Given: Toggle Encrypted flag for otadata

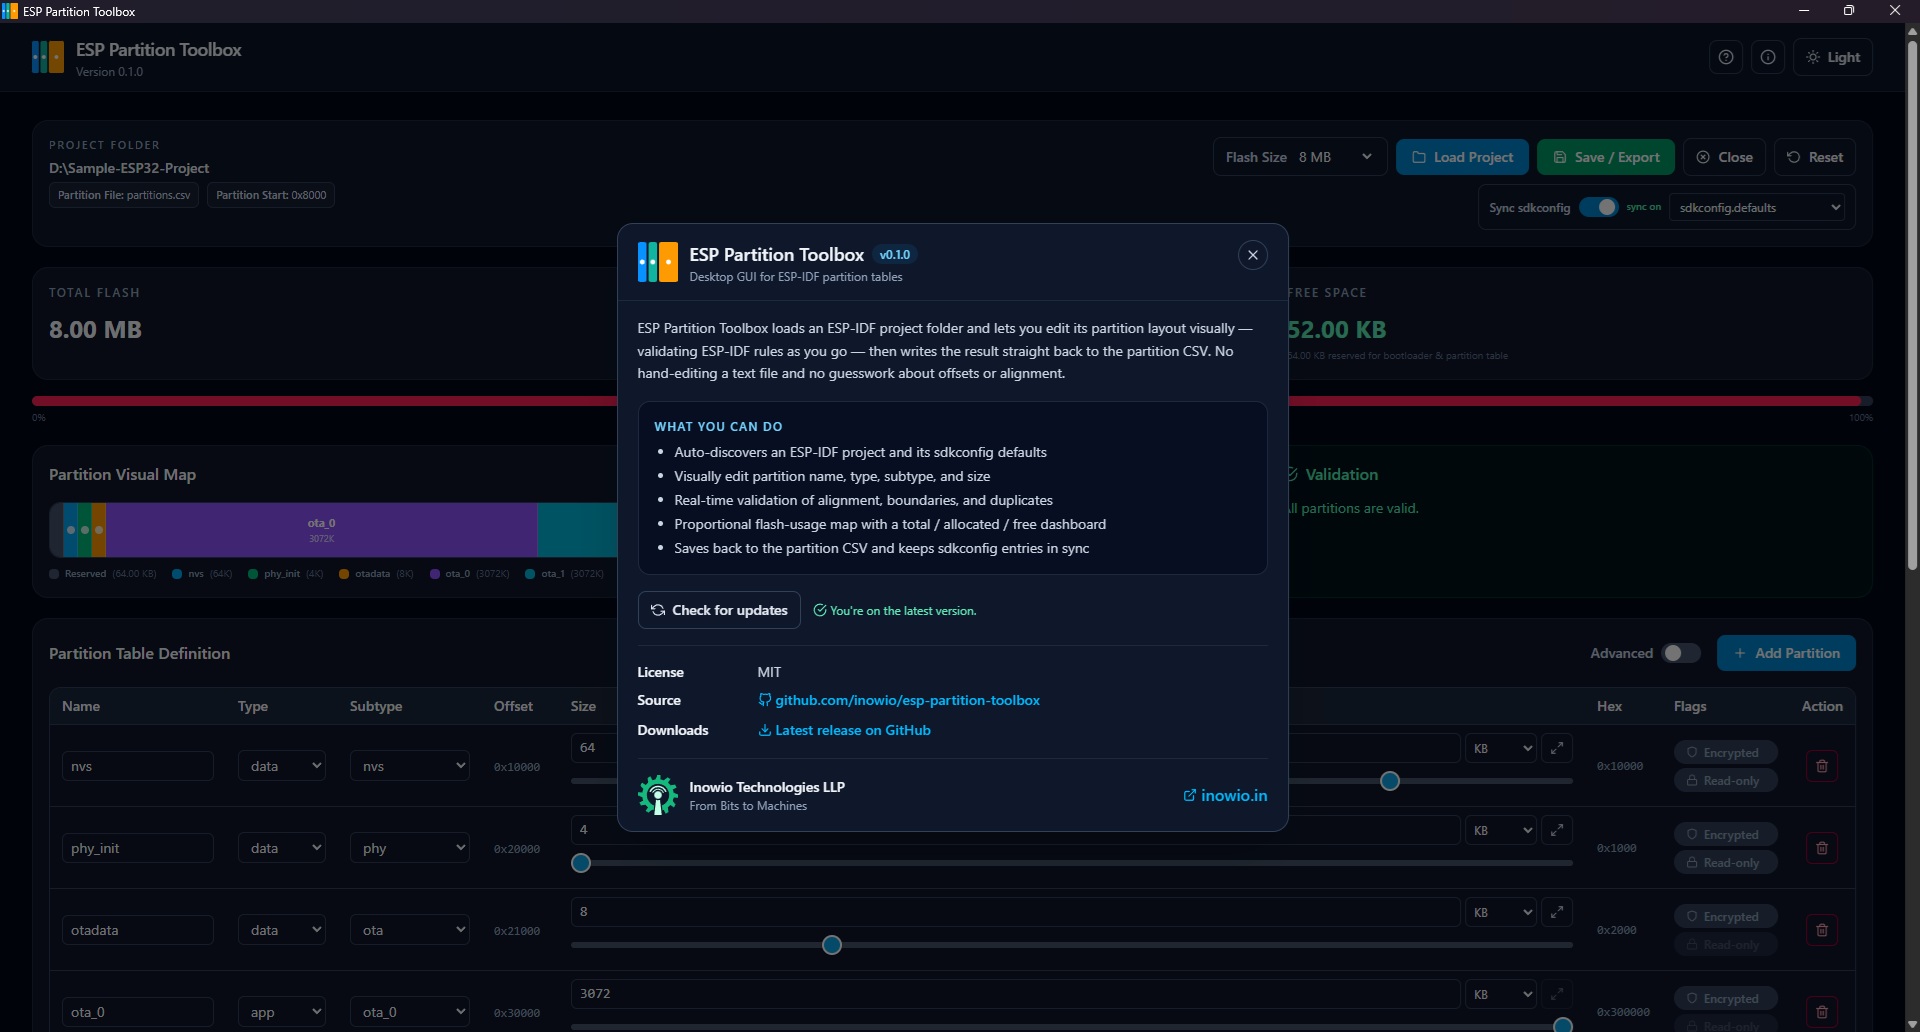Looking at the screenshot, I should click(x=1725, y=916).
